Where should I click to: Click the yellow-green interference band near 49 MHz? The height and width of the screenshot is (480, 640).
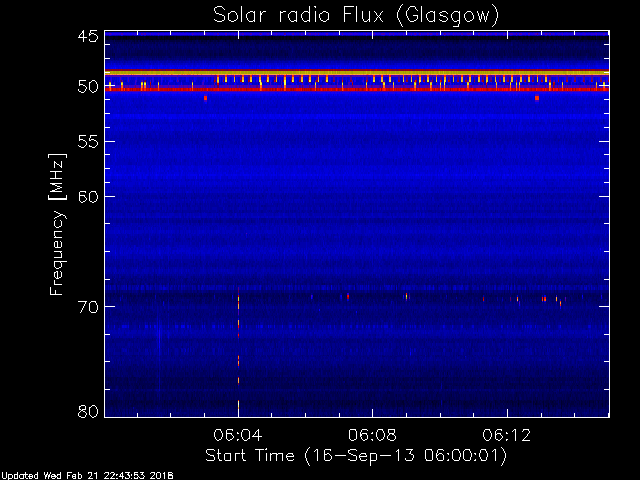tap(357, 73)
